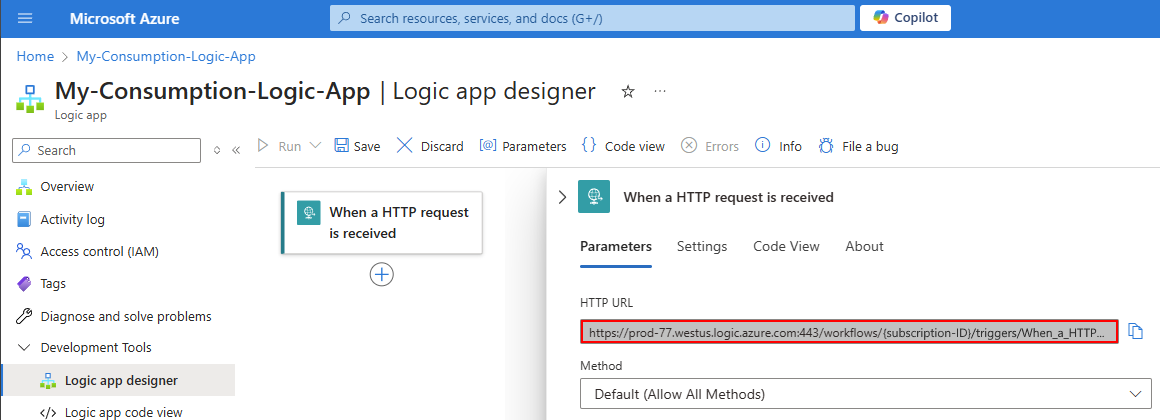
Task: File a bug using bug icon
Action: 858,146
